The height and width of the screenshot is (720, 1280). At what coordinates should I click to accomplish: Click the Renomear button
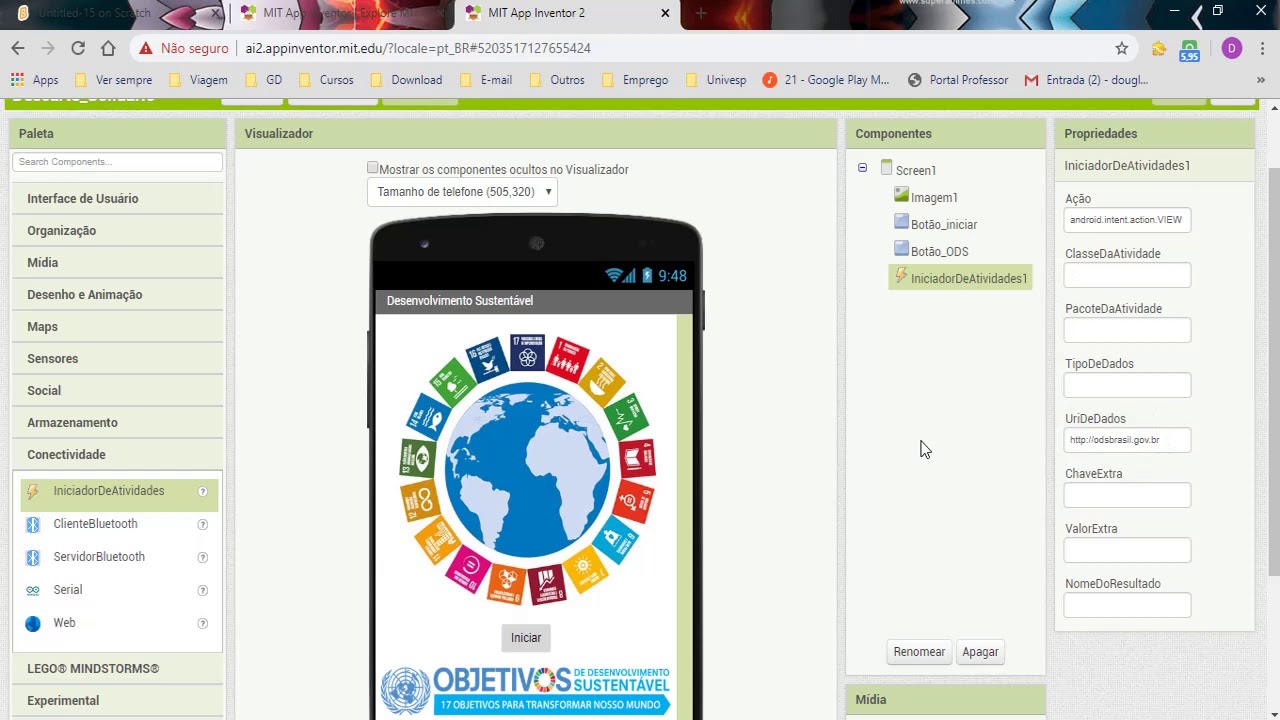click(x=919, y=652)
